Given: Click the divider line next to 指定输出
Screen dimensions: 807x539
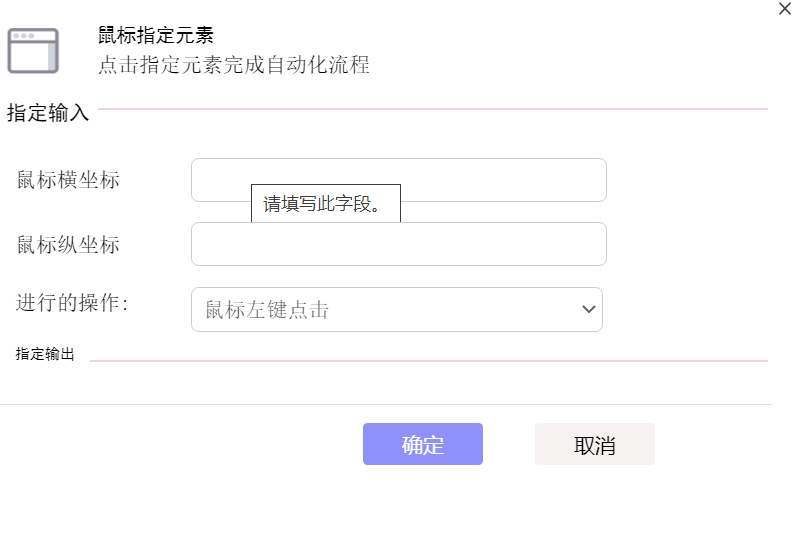Looking at the screenshot, I should [429, 361].
